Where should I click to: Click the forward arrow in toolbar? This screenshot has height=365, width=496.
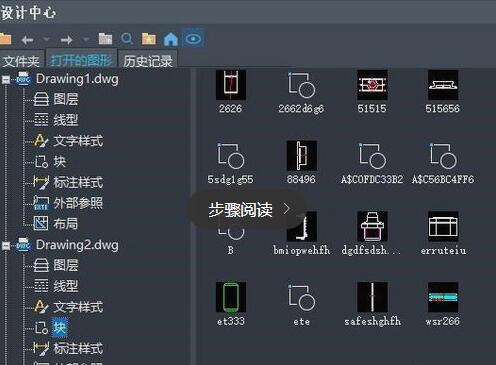[x=66, y=40]
